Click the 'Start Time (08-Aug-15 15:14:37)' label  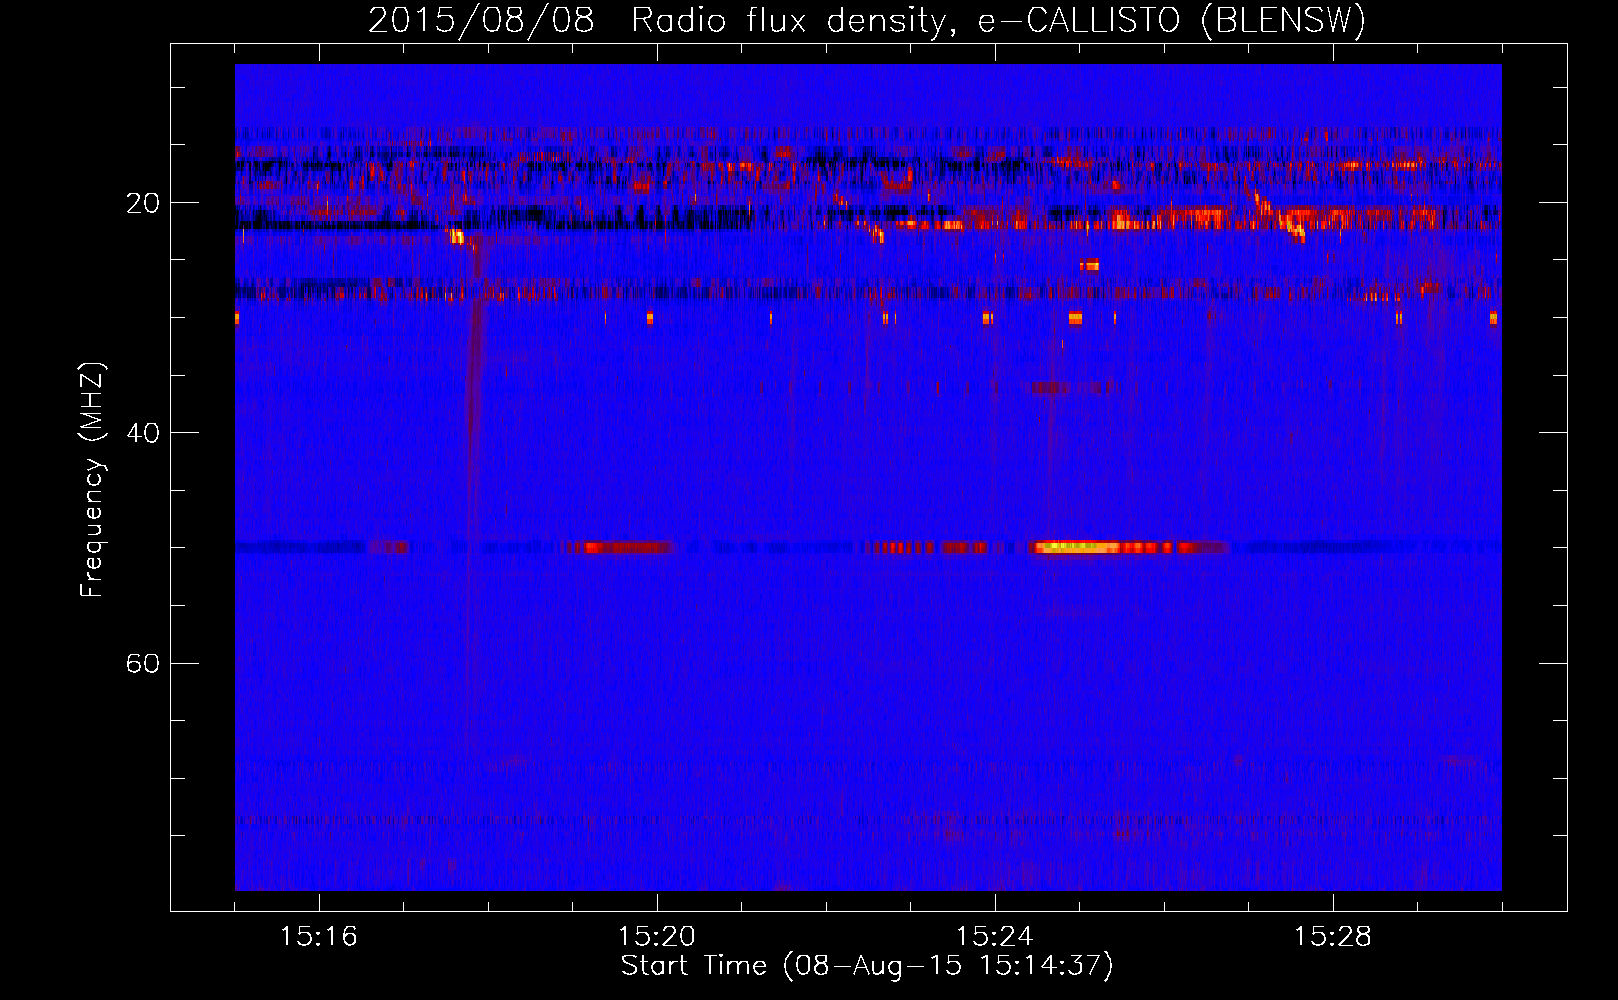click(x=867, y=966)
